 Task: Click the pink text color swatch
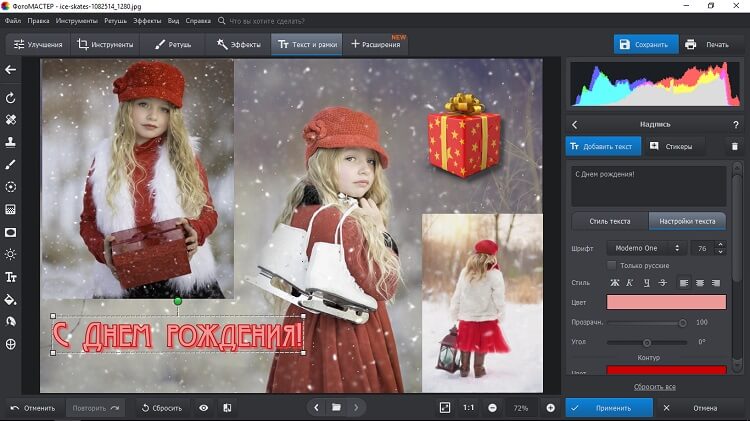666,302
